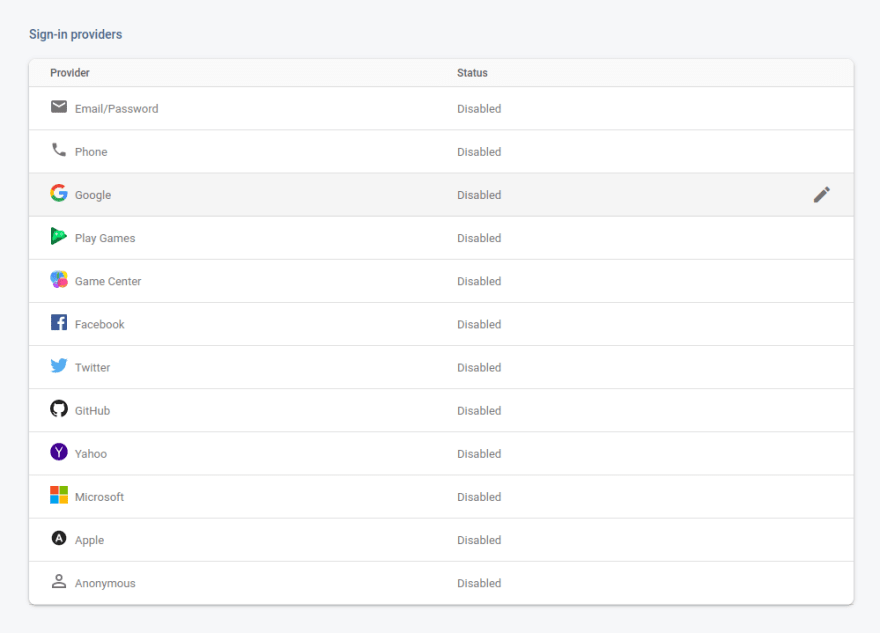The height and width of the screenshot is (633, 880).
Task: Click Disabled status in GitHub row
Action: [479, 411]
